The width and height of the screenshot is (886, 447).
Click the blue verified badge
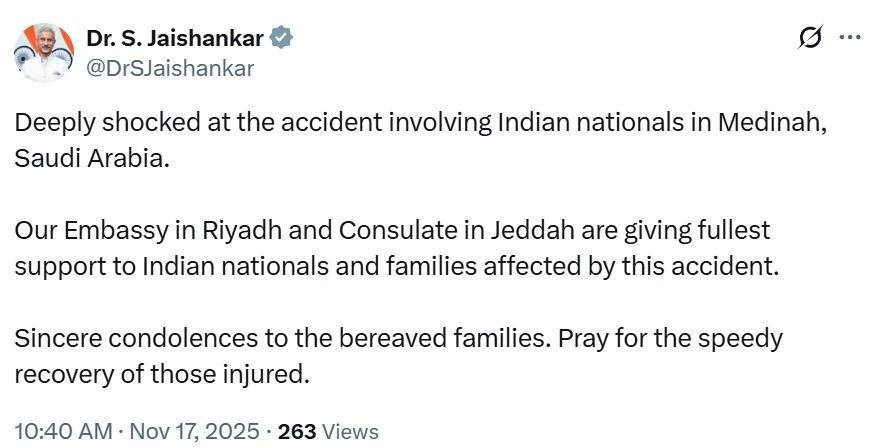tap(282, 39)
